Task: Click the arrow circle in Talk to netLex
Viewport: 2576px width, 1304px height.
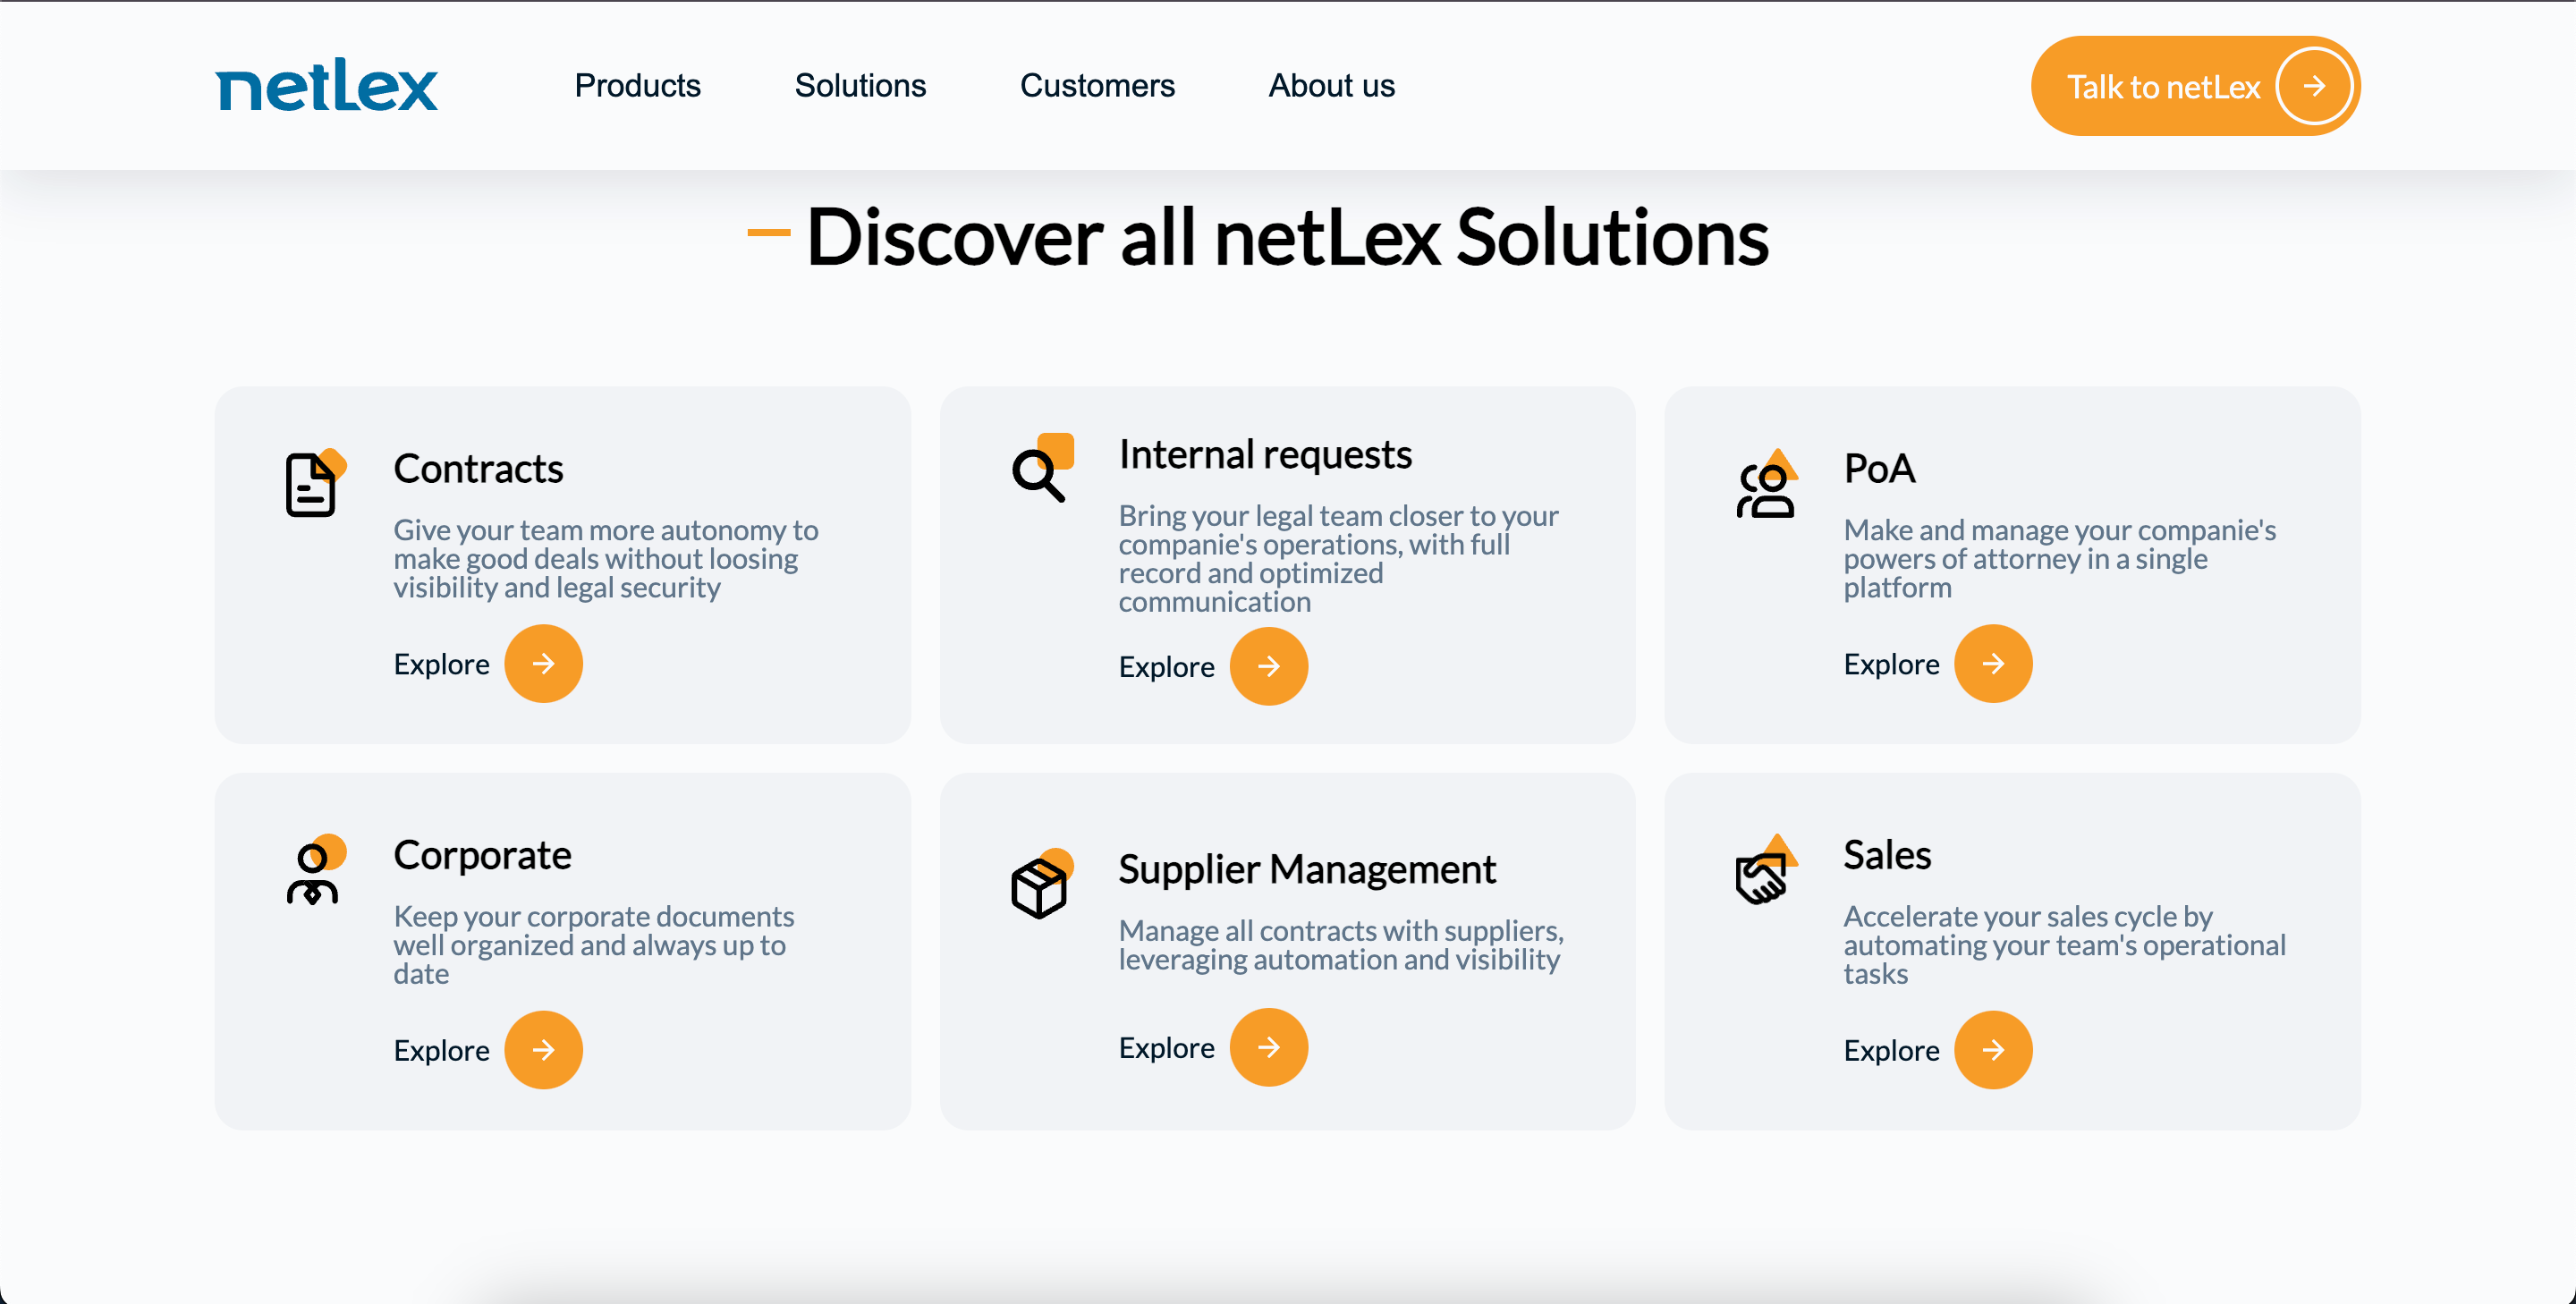Action: pyautogui.click(x=2313, y=87)
